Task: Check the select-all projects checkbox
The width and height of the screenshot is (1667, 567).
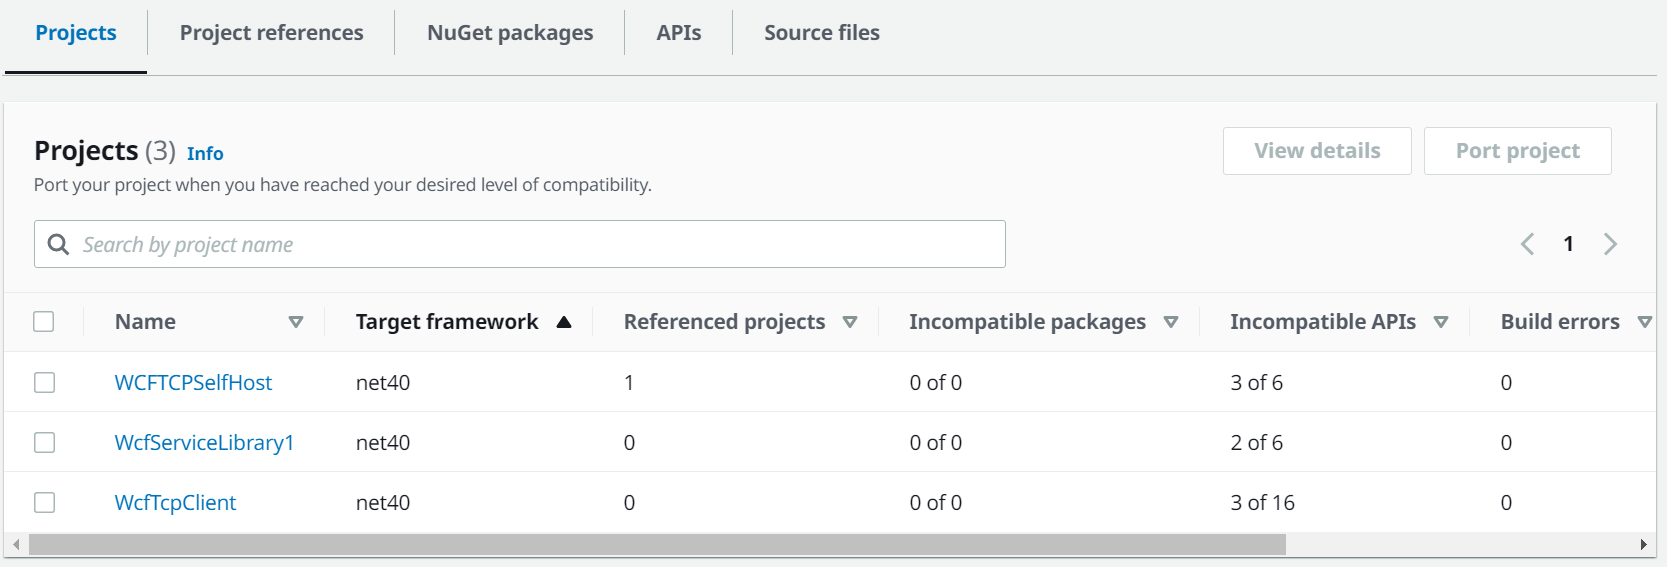Action: point(44,322)
